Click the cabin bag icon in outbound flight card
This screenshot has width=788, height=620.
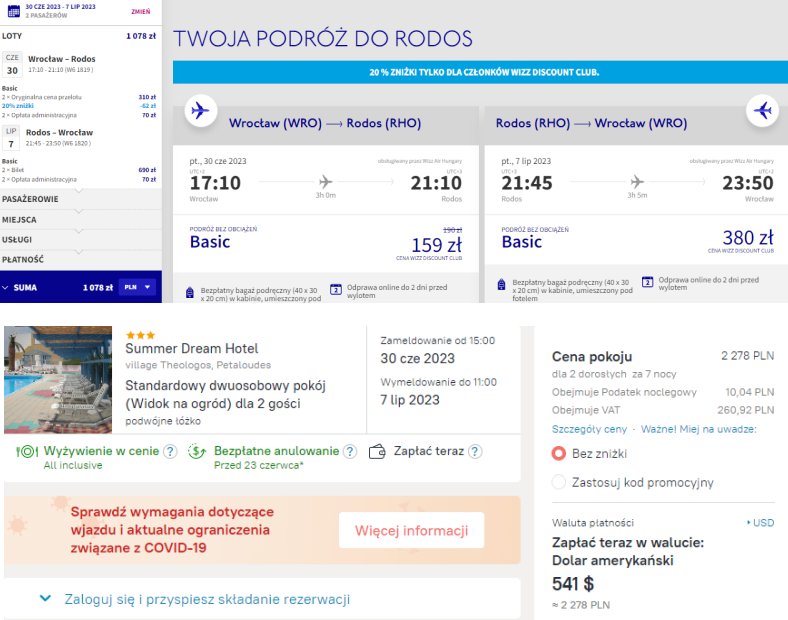click(189, 292)
